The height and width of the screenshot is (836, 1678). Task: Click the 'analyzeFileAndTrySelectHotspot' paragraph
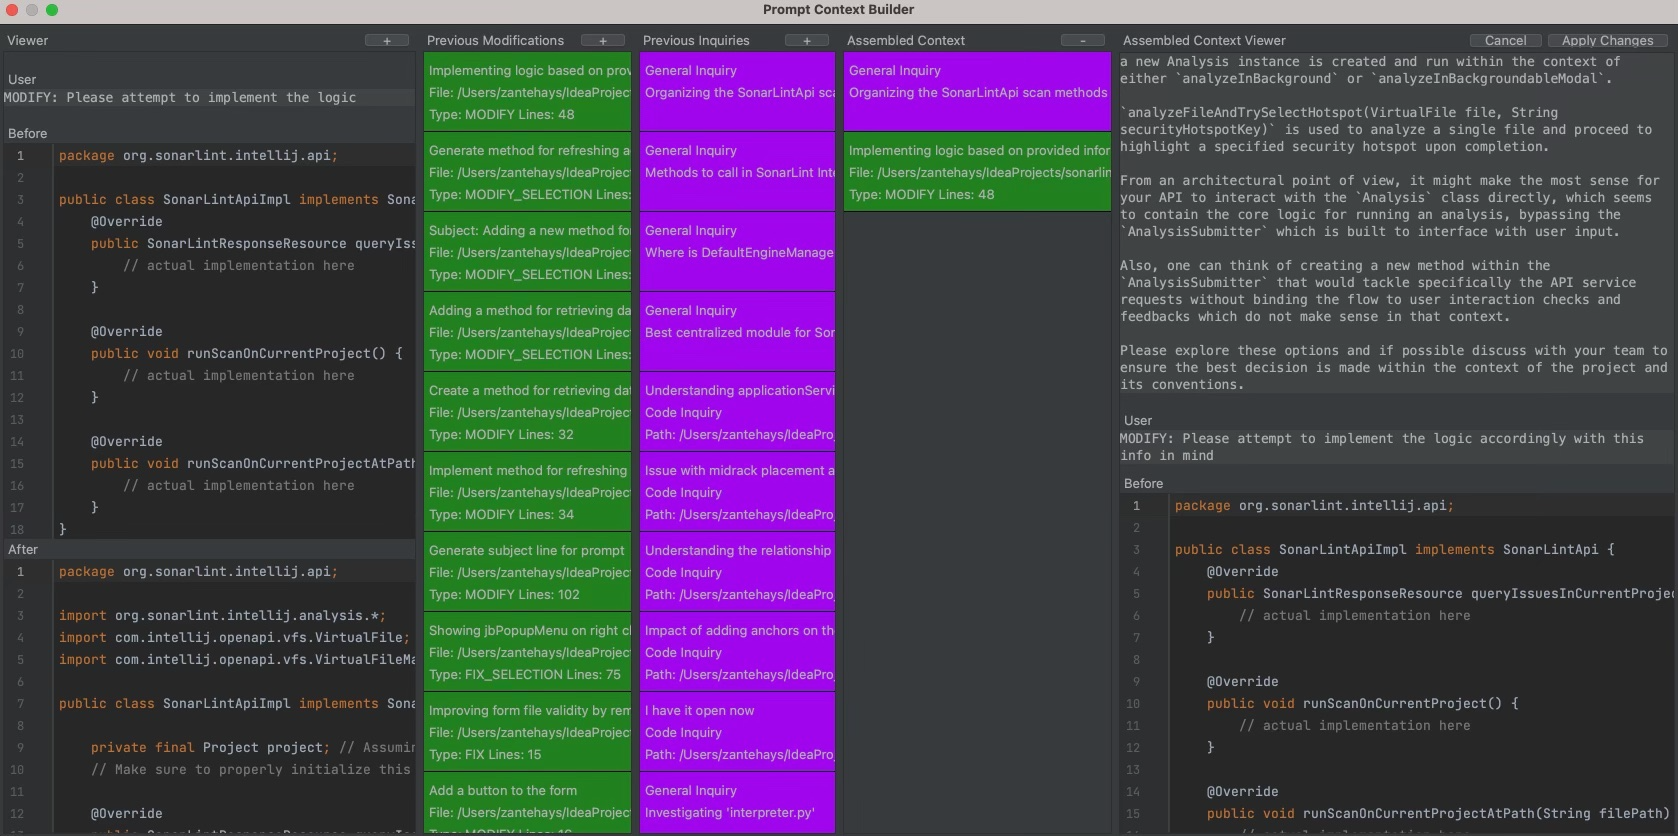point(1386,129)
